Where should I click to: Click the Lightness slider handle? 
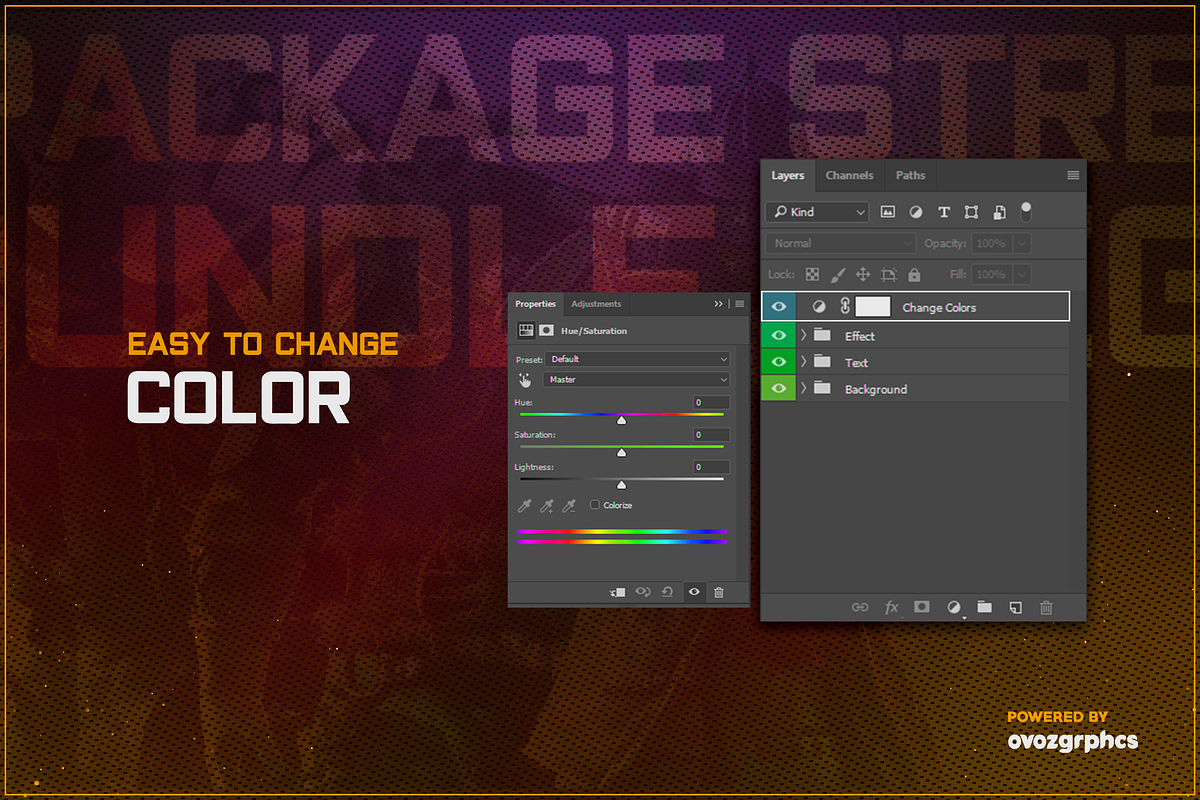(x=621, y=485)
